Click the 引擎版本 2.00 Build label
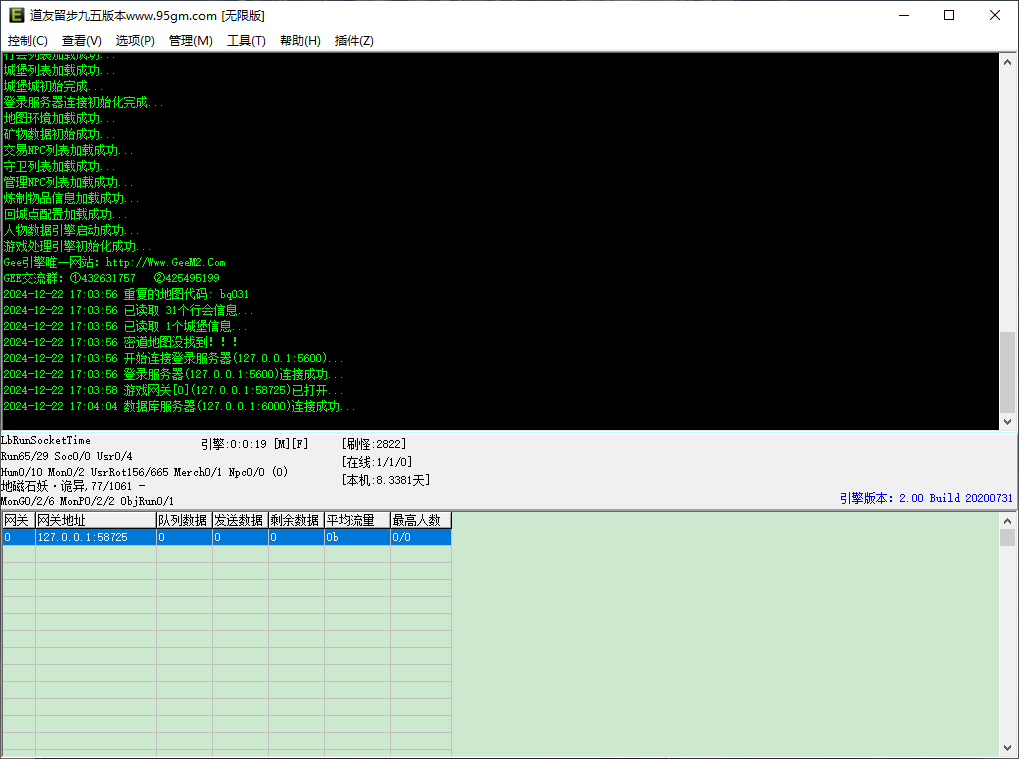 (926, 498)
